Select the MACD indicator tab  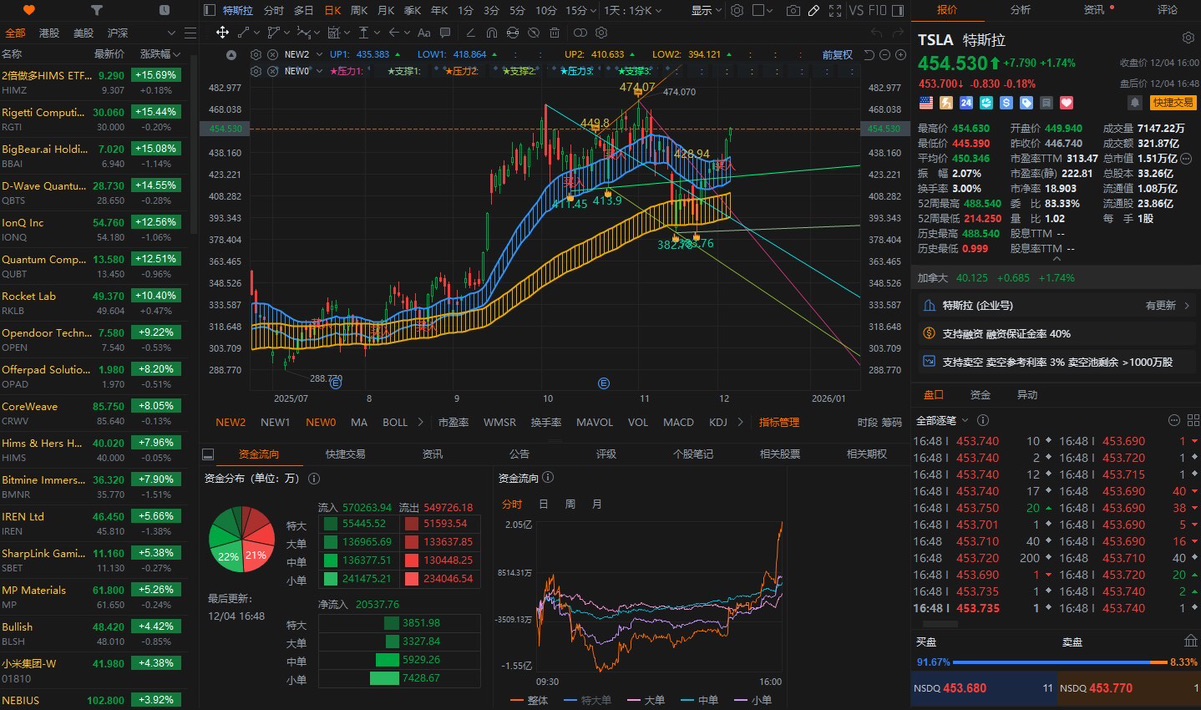coord(677,422)
